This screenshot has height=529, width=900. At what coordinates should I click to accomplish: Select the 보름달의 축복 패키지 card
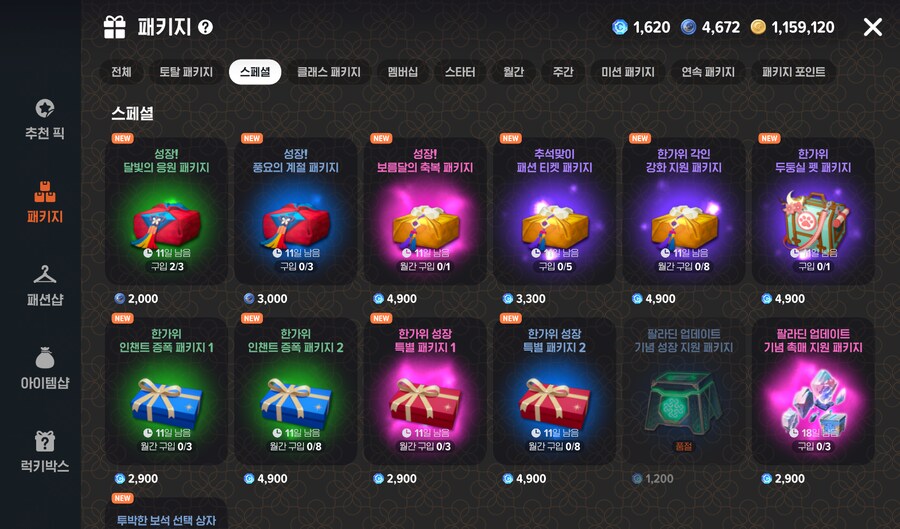click(425, 211)
